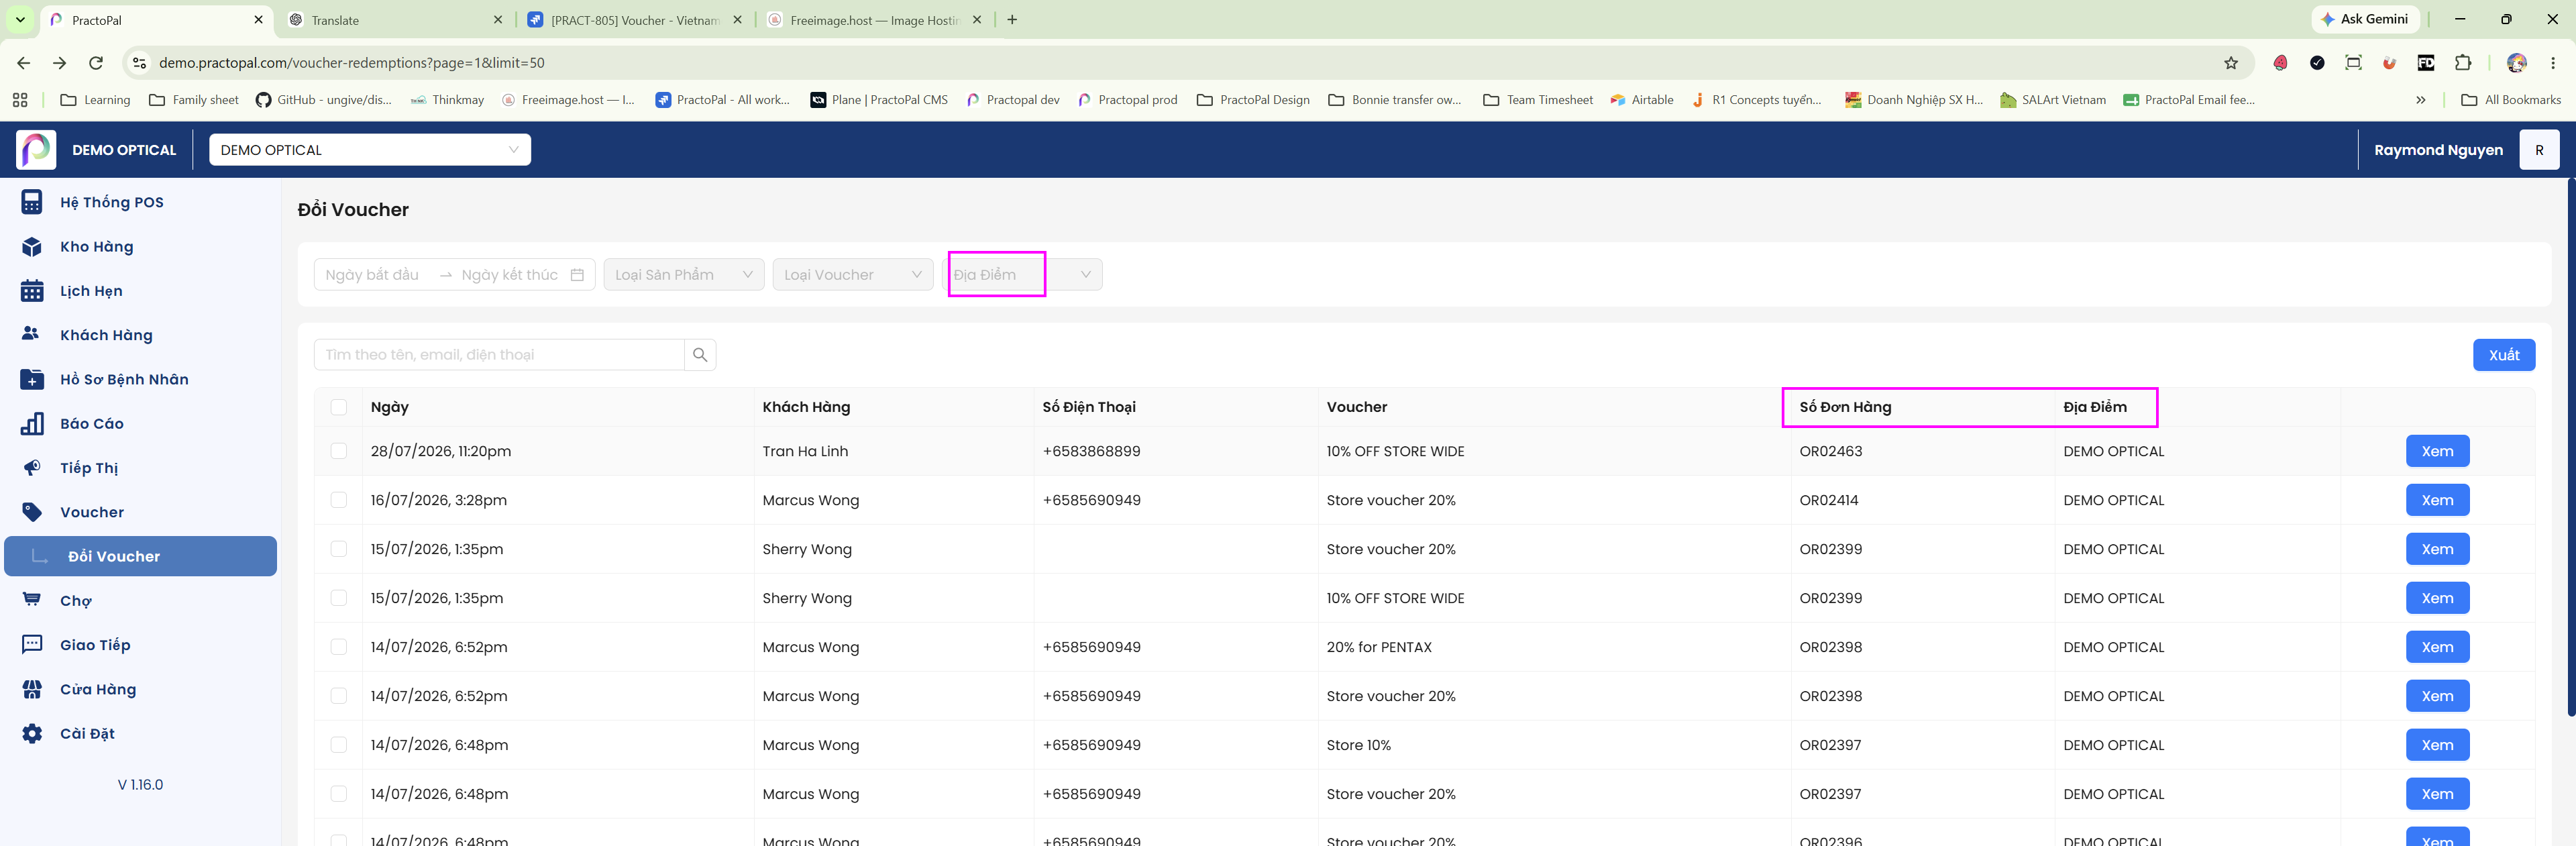Open the Loại Voucher dropdown
The width and height of the screenshot is (2576, 846).
click(853, 275)
